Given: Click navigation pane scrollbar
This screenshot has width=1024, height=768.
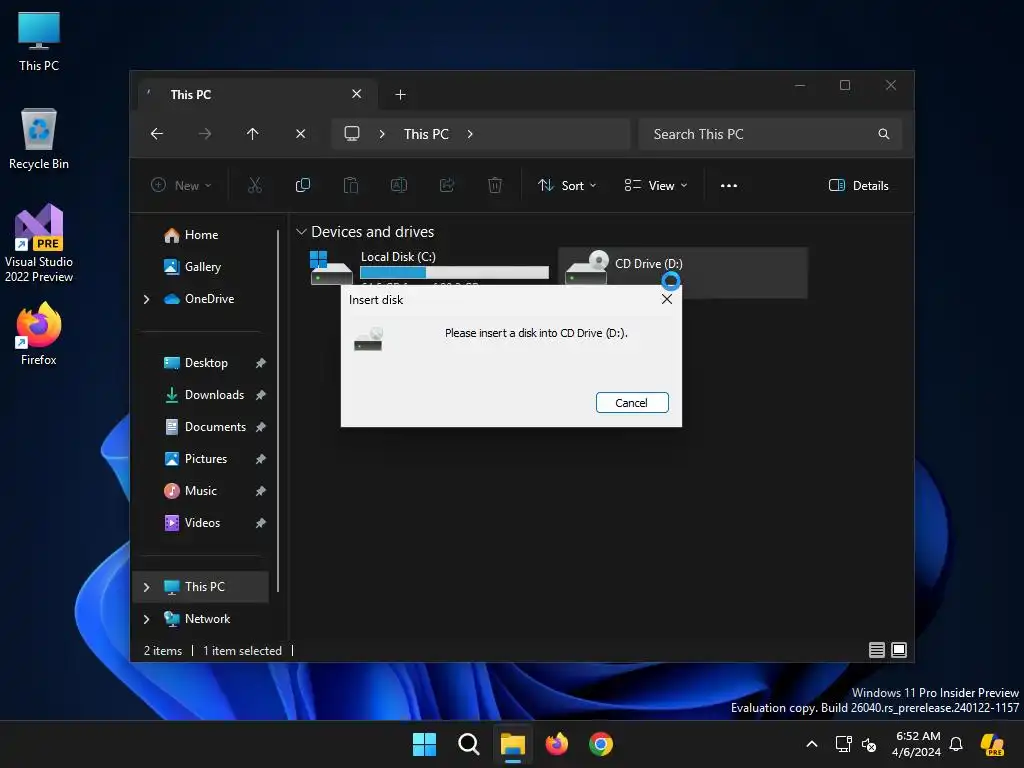Looking at the screenshot, I should click(278, 410).
